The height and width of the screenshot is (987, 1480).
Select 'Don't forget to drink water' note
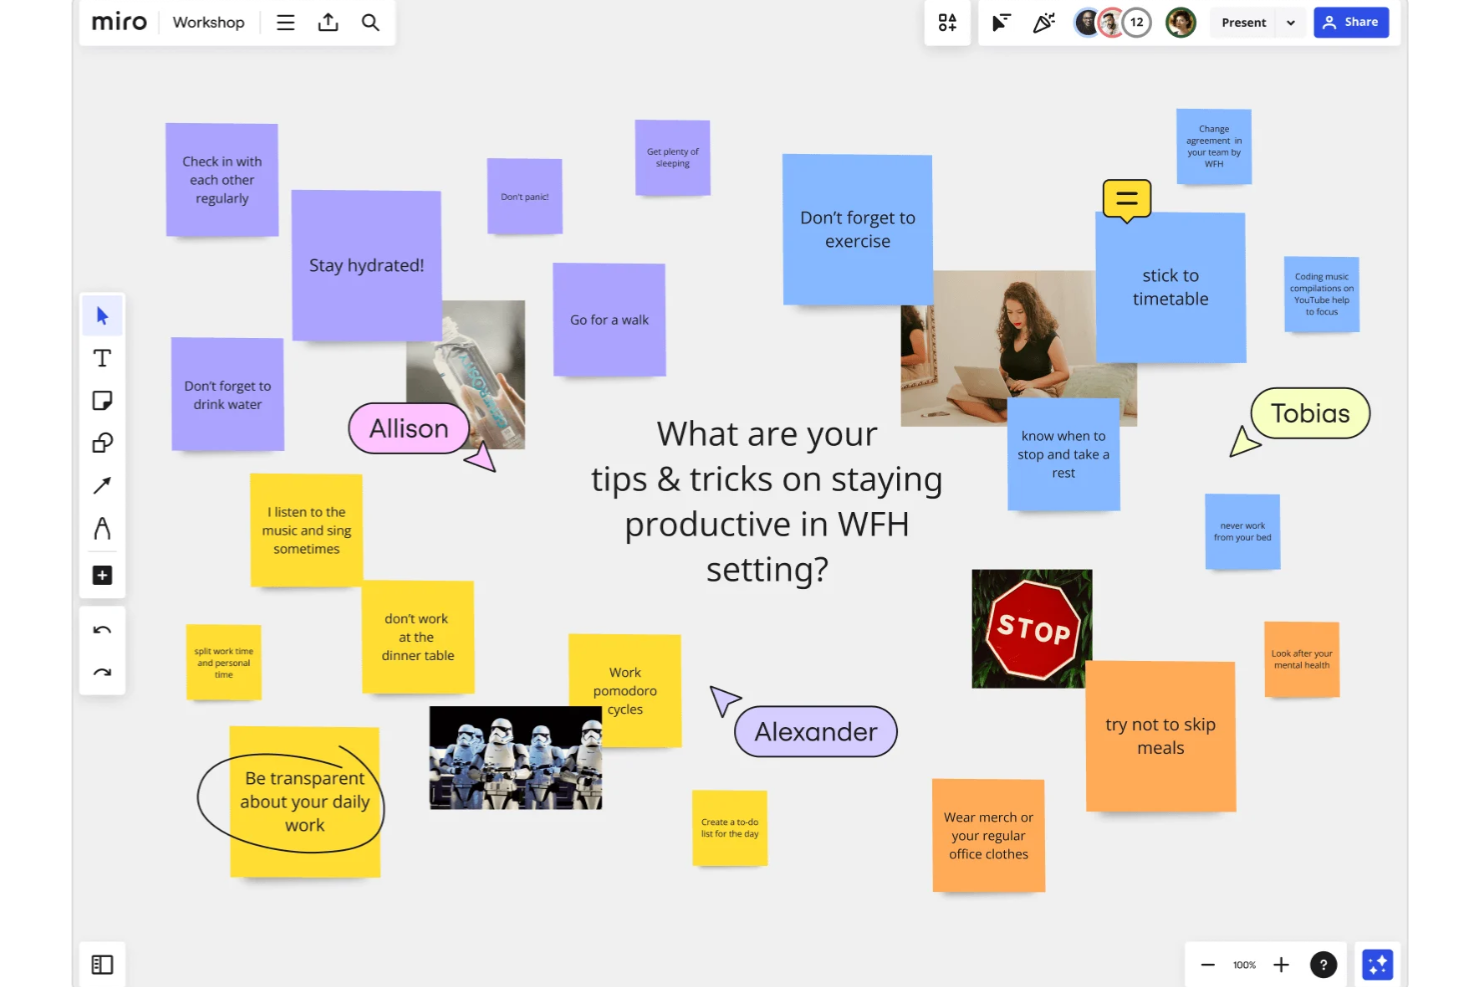click(x=227, y=394)
